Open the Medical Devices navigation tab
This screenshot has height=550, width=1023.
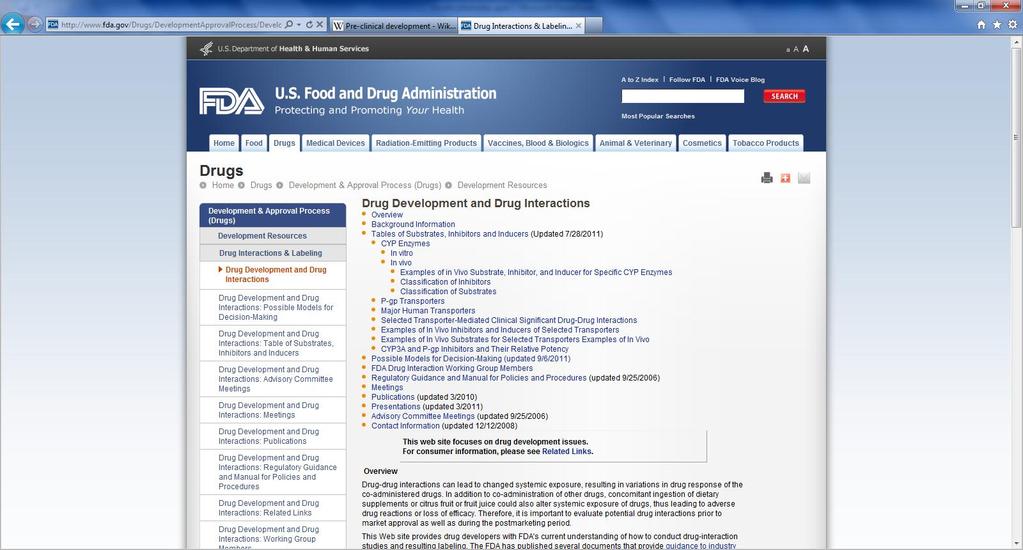pyautogui.click(x=335, y=143)
